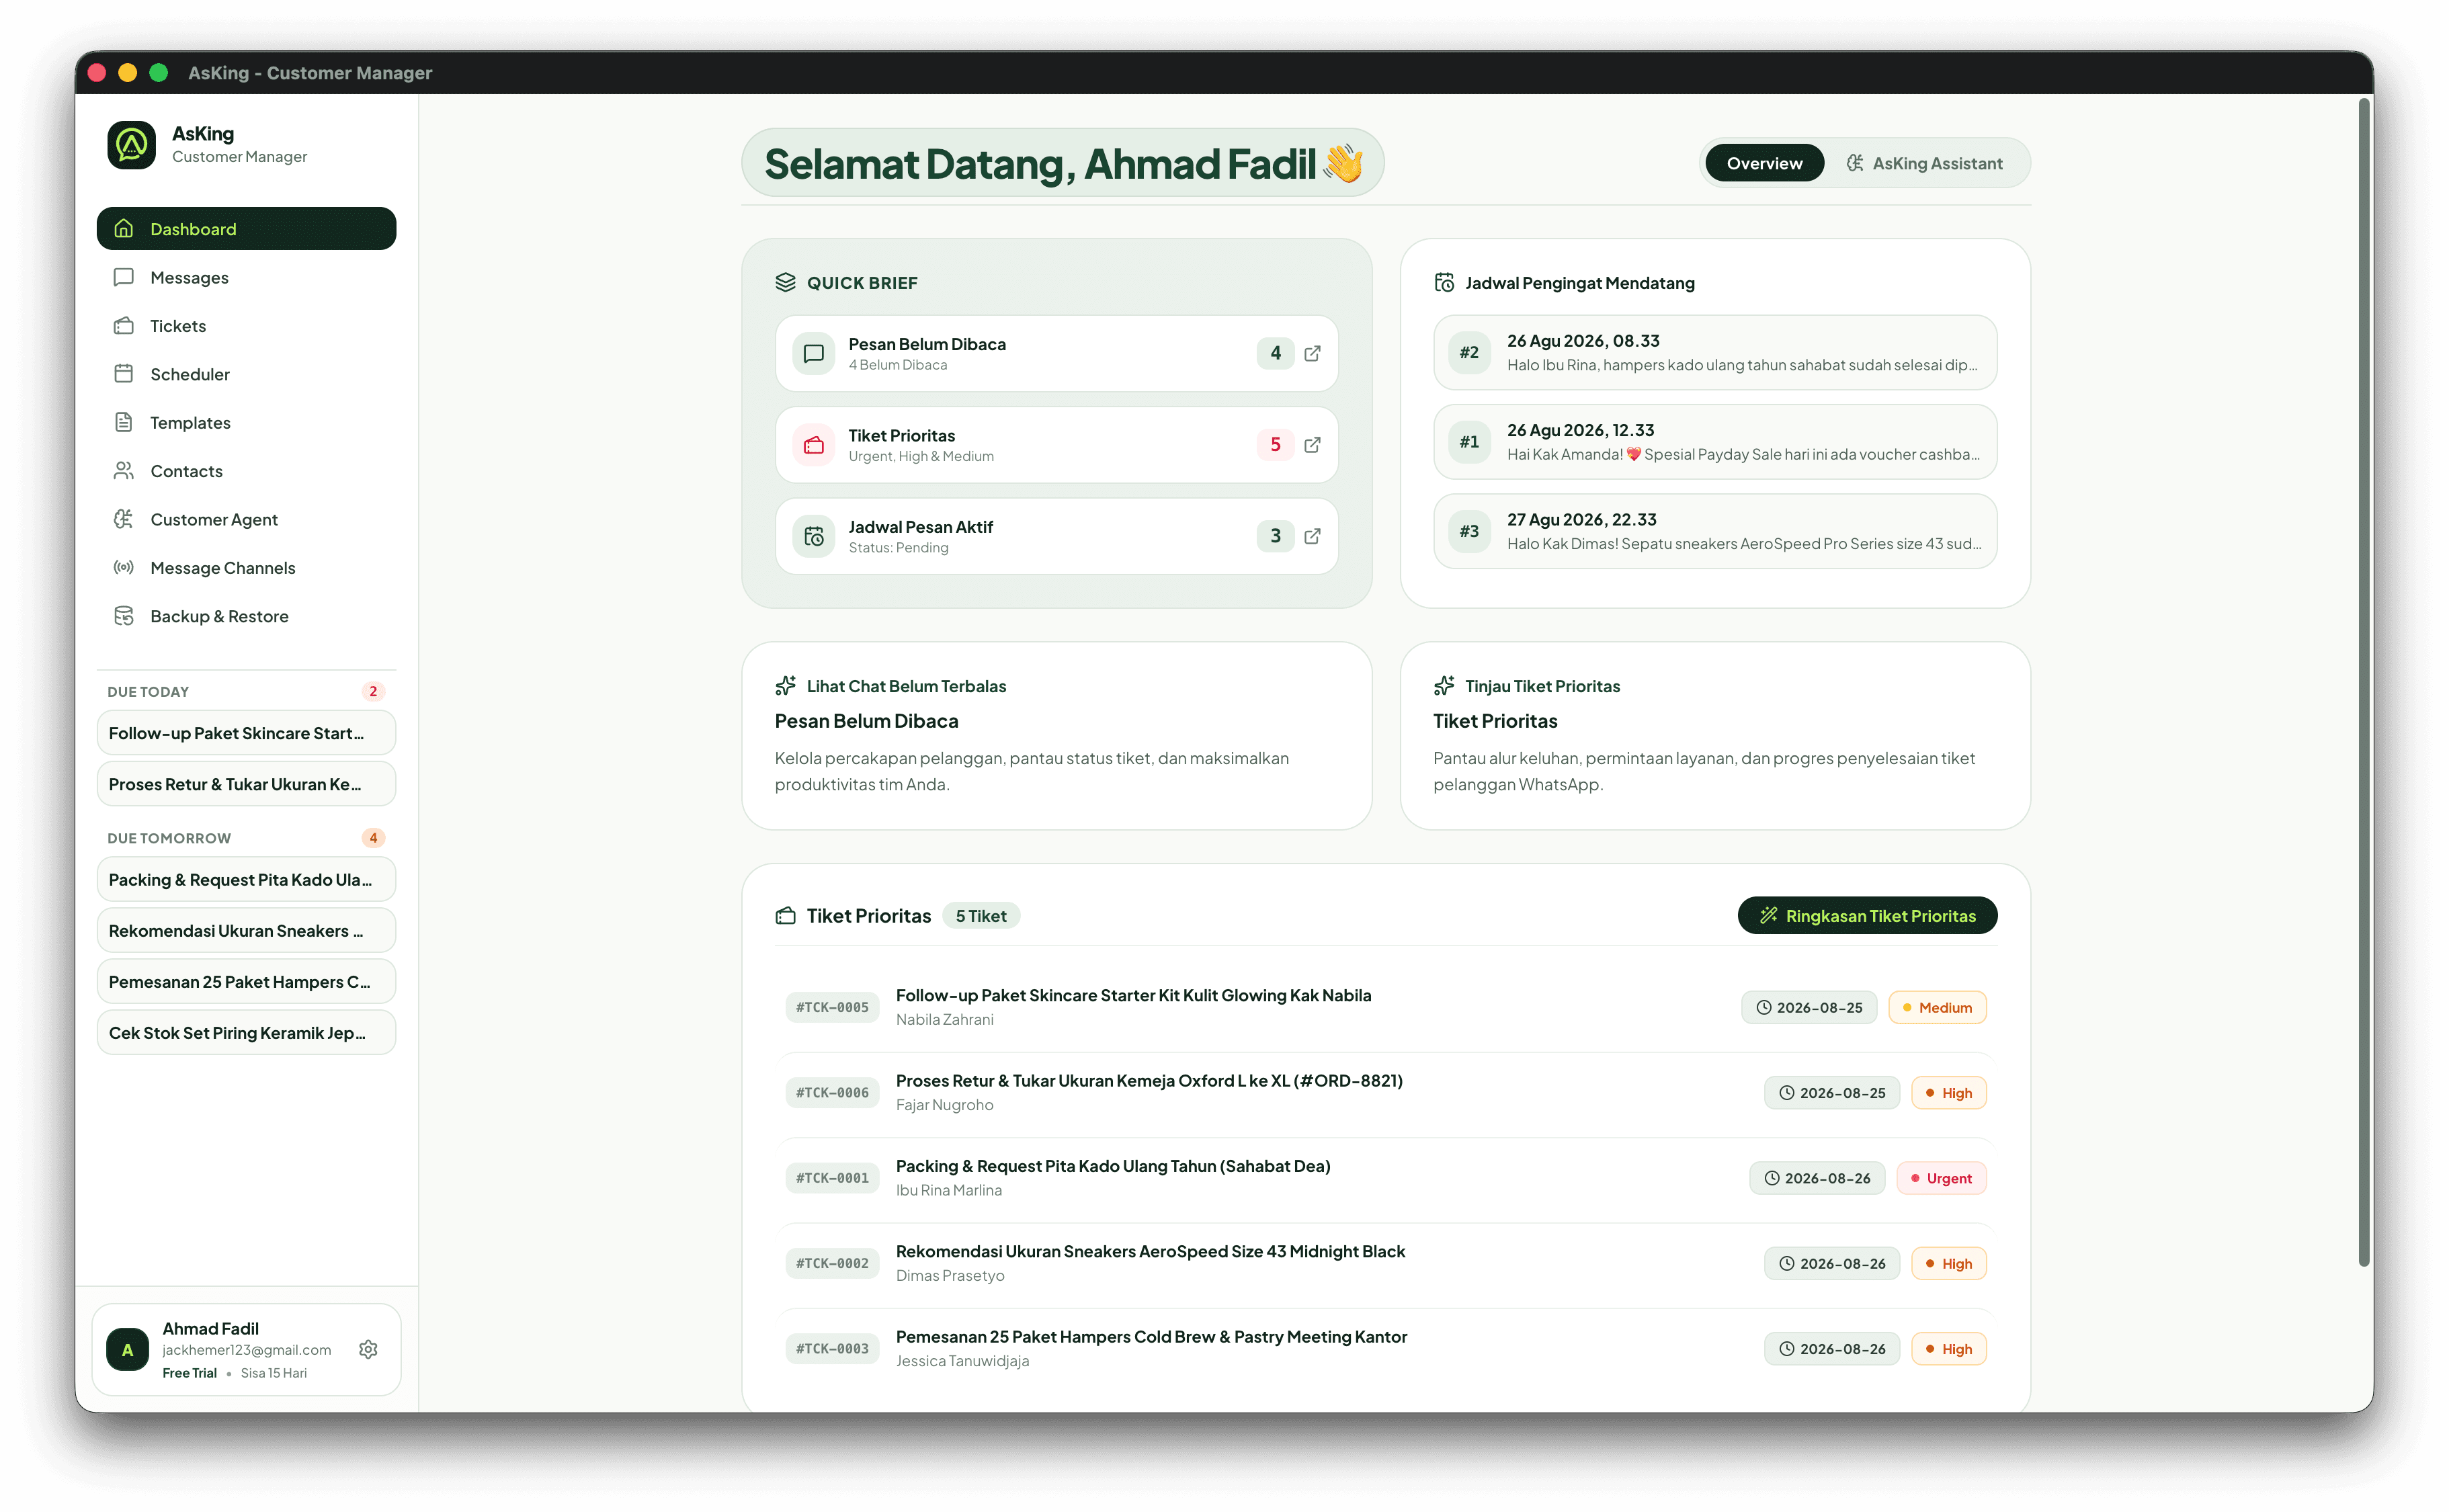Click the 5 Tiket badge

(980, 915)
